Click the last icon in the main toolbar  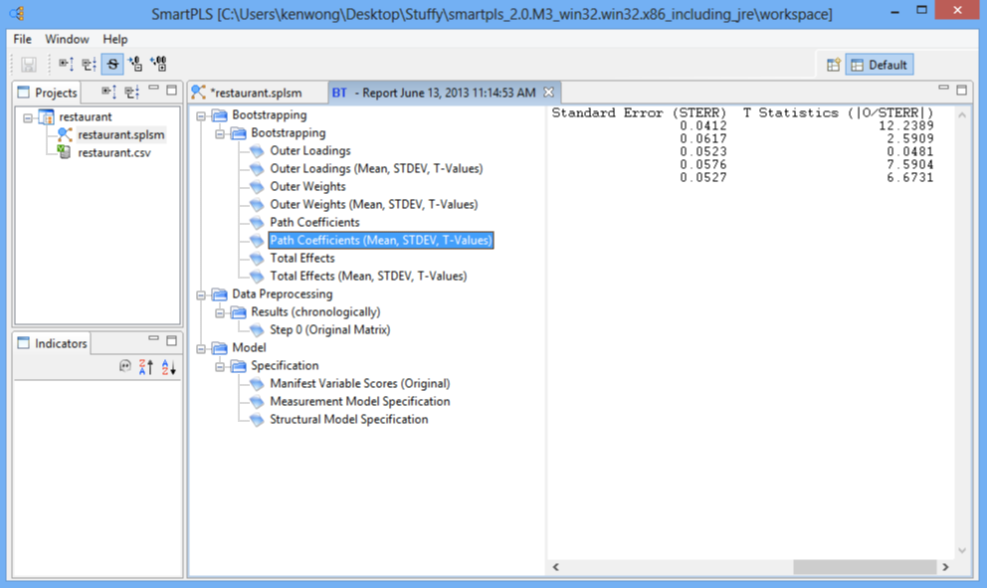click(x=158, y=65)
